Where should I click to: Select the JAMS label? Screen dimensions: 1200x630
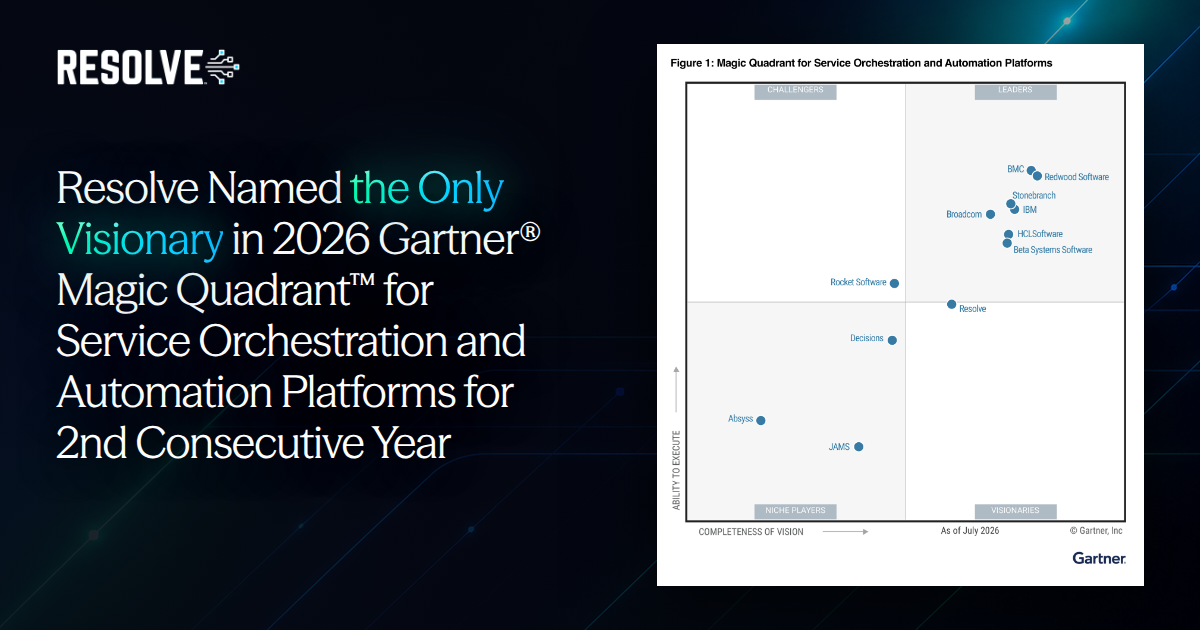click(x=839, y=447)
